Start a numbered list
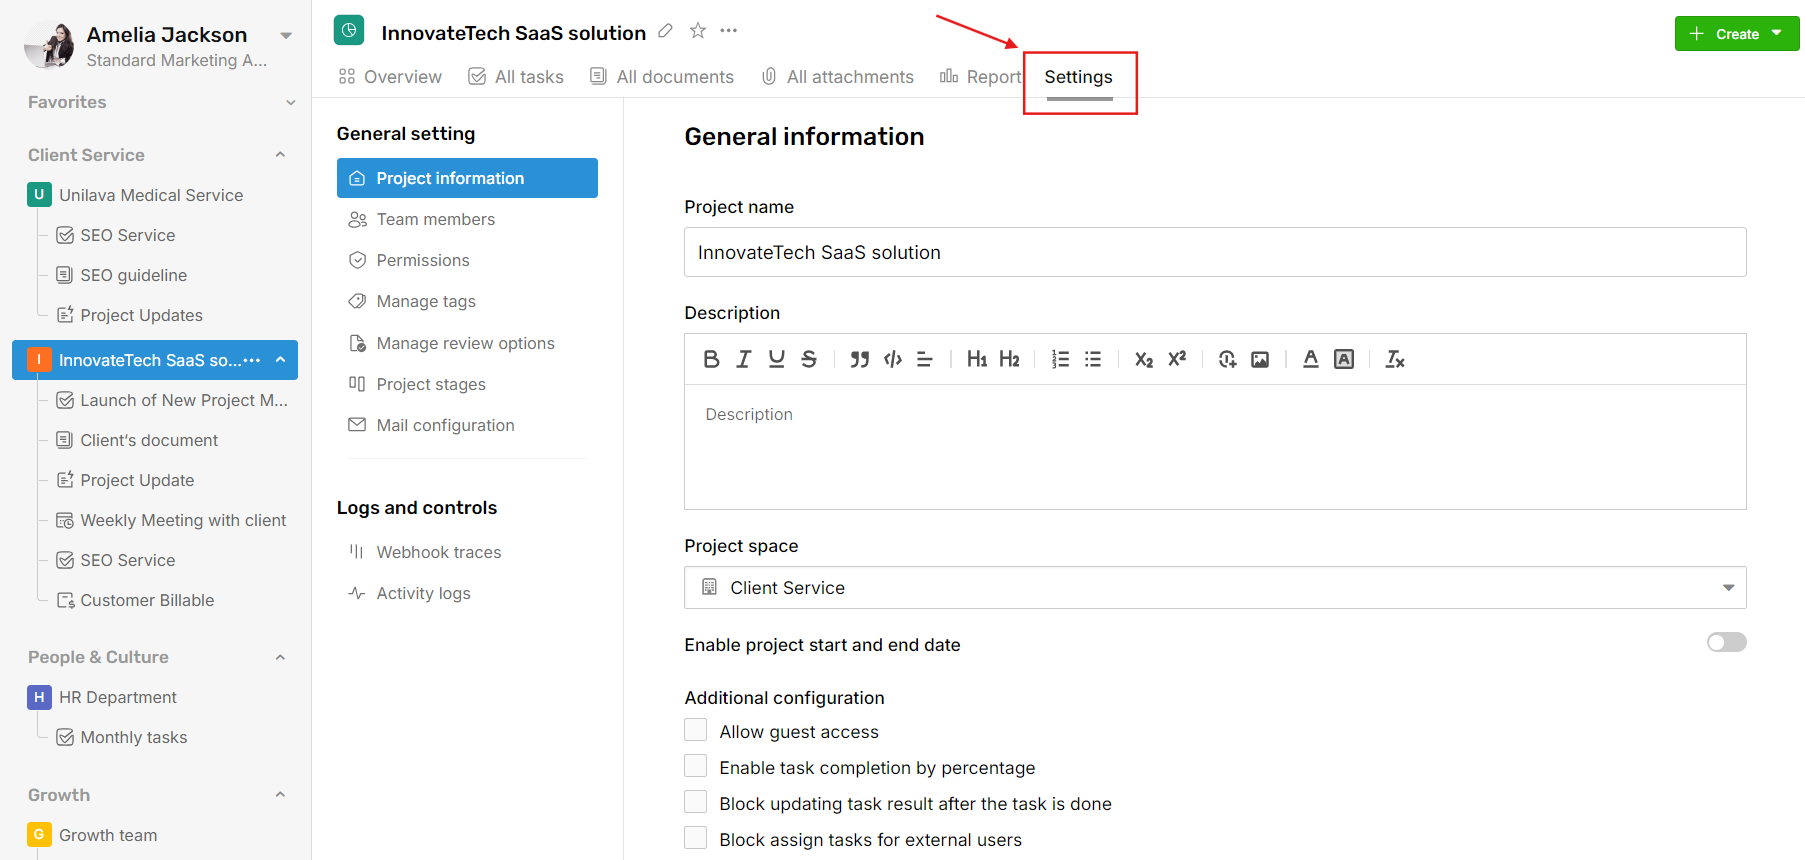The height and width of the screenshot is (860, 1805). 1060,359
